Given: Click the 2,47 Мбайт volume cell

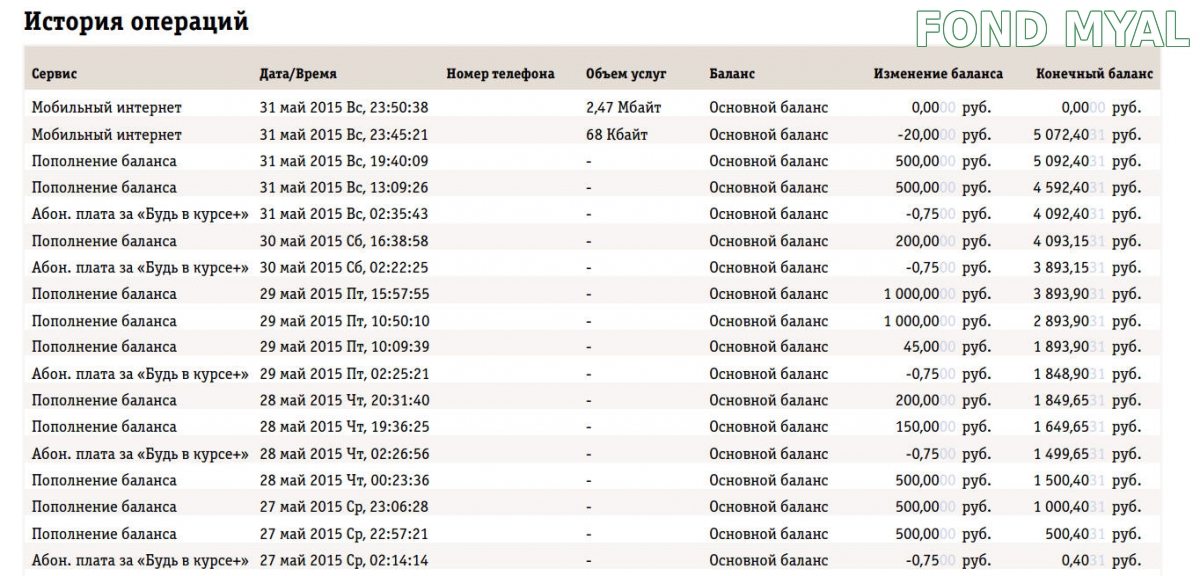Looking at the screenshot, I should tap(624, 107).
